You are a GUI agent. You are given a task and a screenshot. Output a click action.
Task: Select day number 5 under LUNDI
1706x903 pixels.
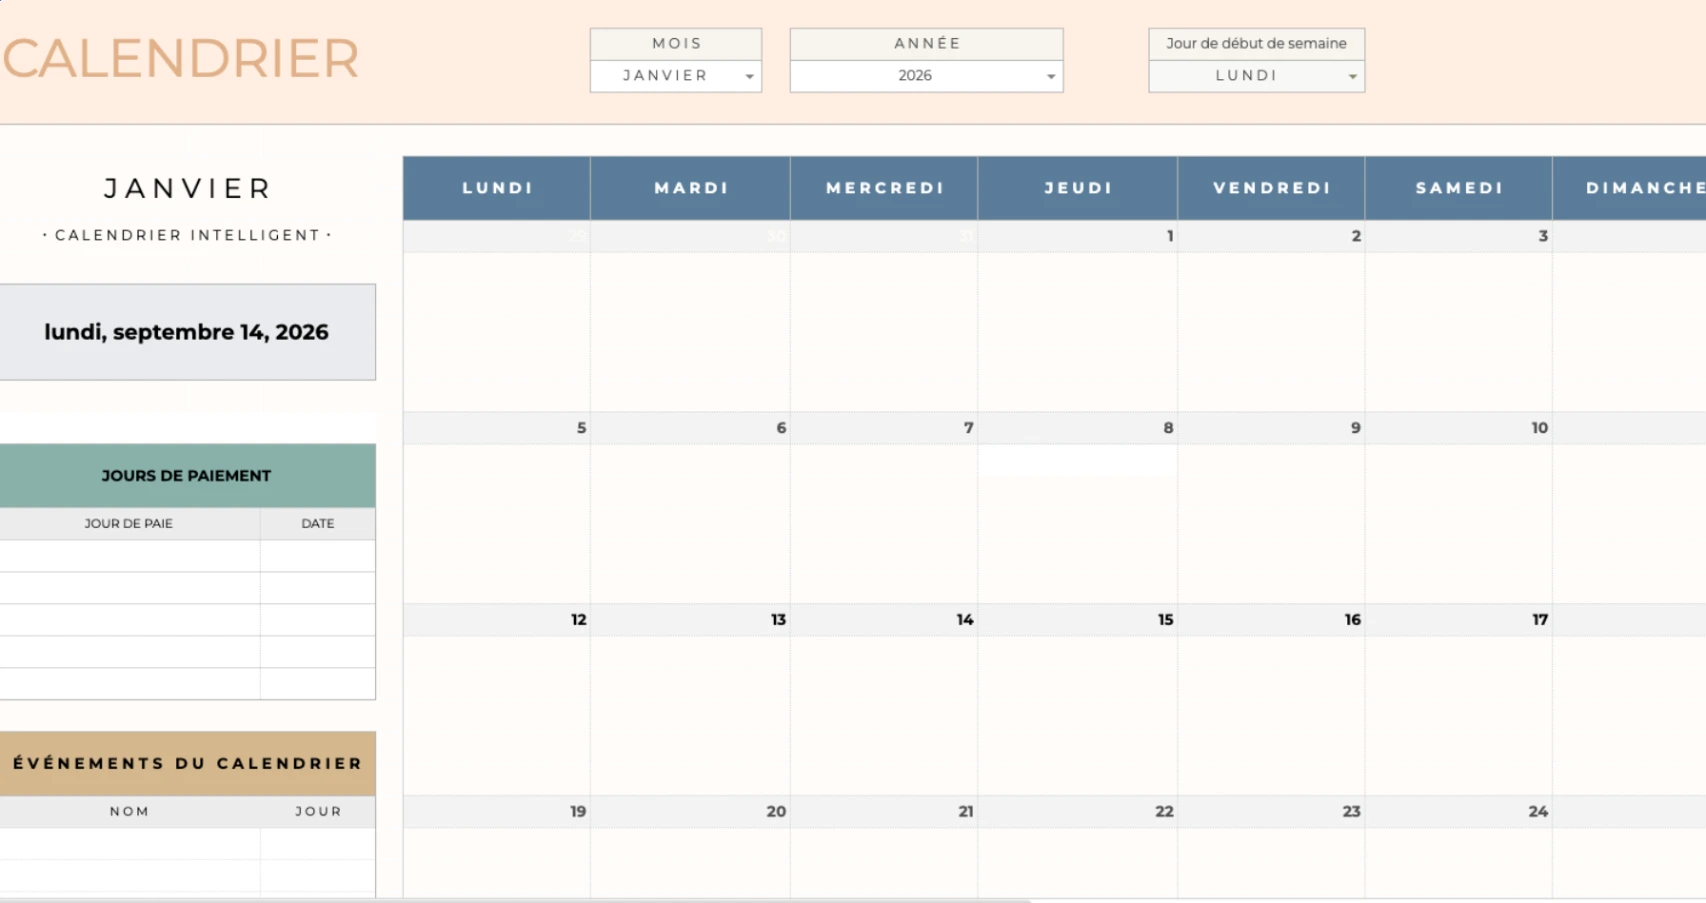(497, 428)
